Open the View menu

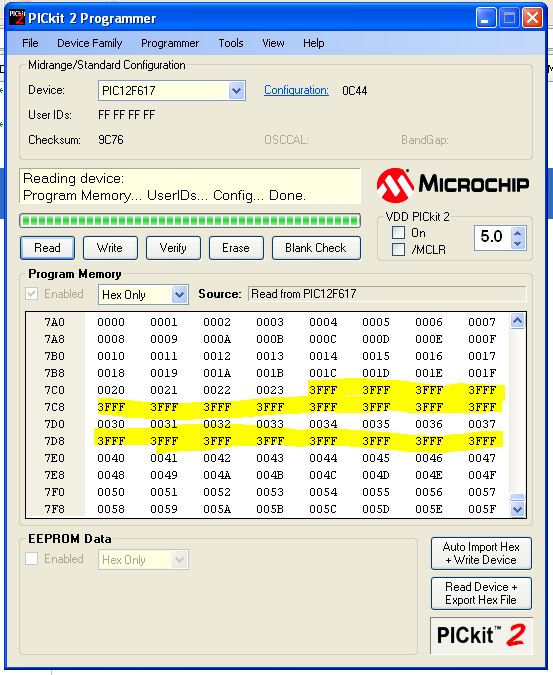click(x=273, y=43)
